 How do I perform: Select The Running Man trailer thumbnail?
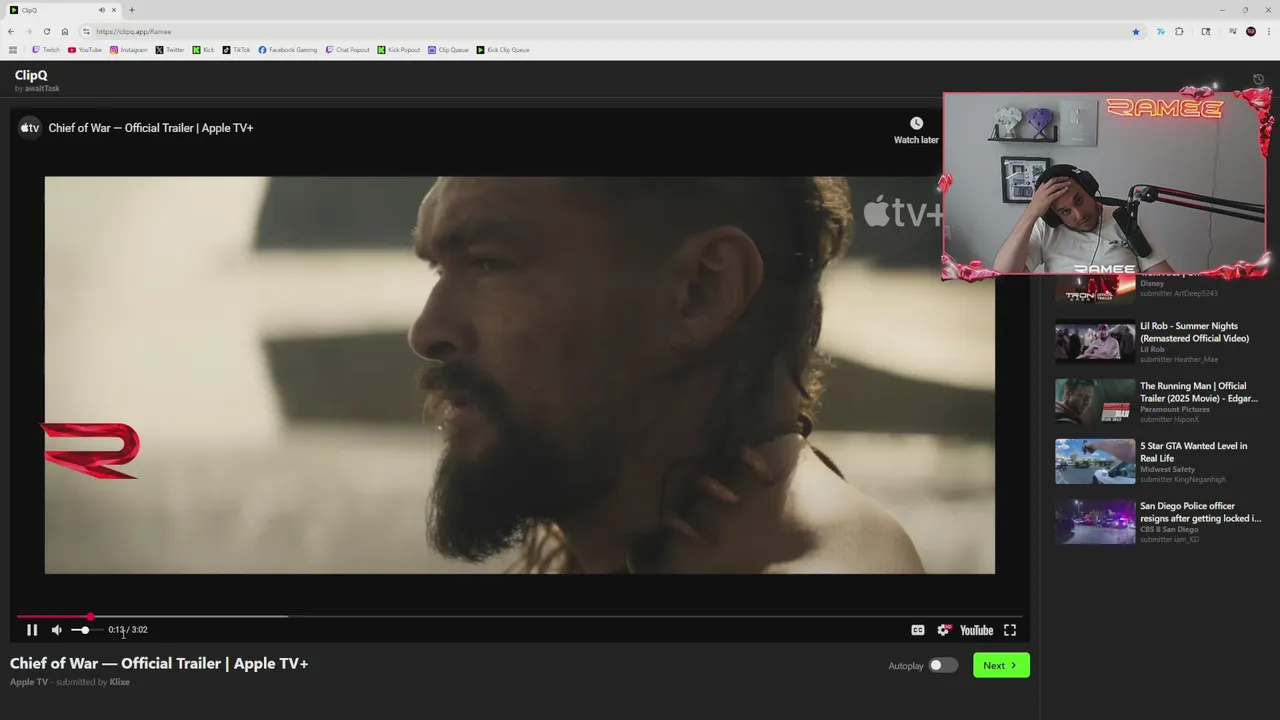1095,402
